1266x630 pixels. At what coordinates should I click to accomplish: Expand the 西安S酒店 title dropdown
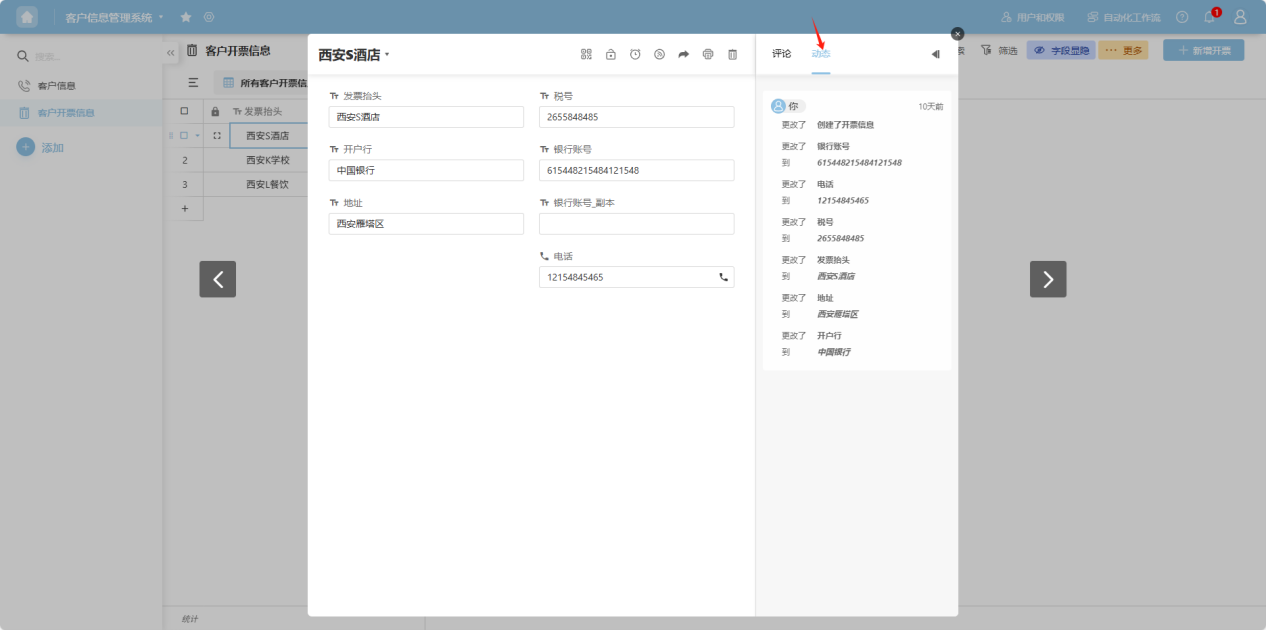point(387,55)
